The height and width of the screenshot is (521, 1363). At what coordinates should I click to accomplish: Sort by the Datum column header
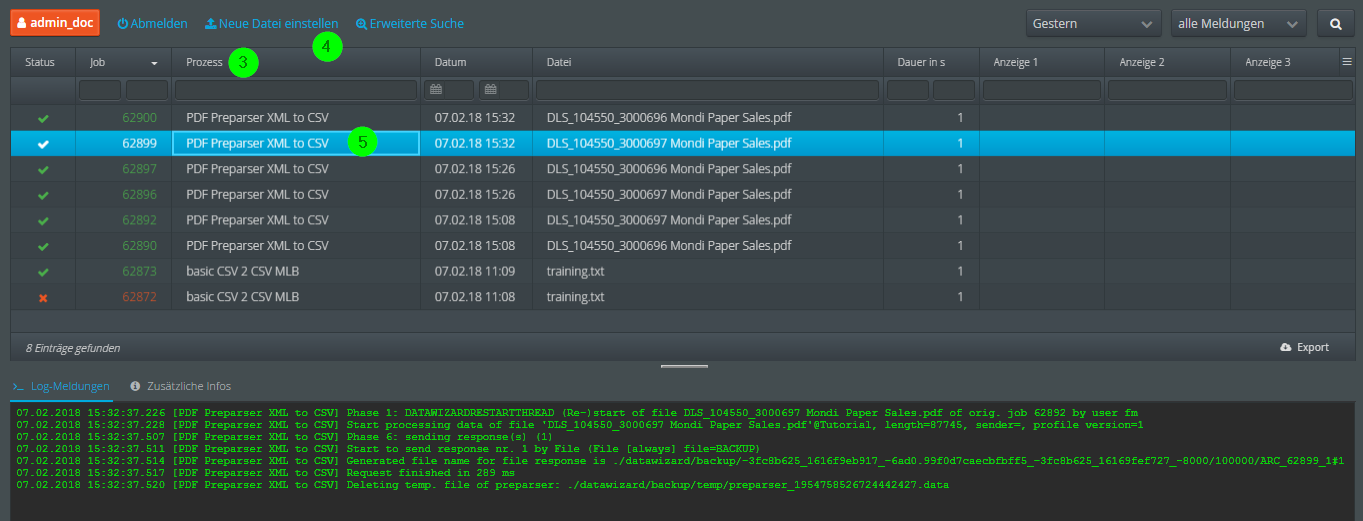click(476, 62)
